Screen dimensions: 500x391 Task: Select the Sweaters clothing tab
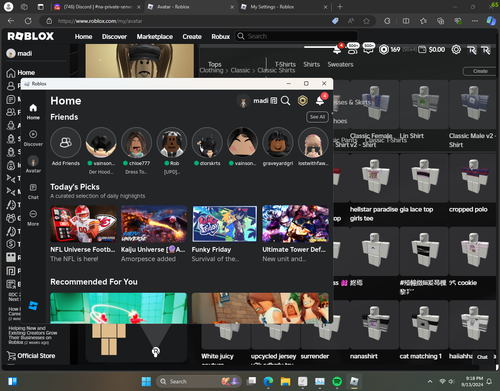pyautogui.click(x=340, y=64)
